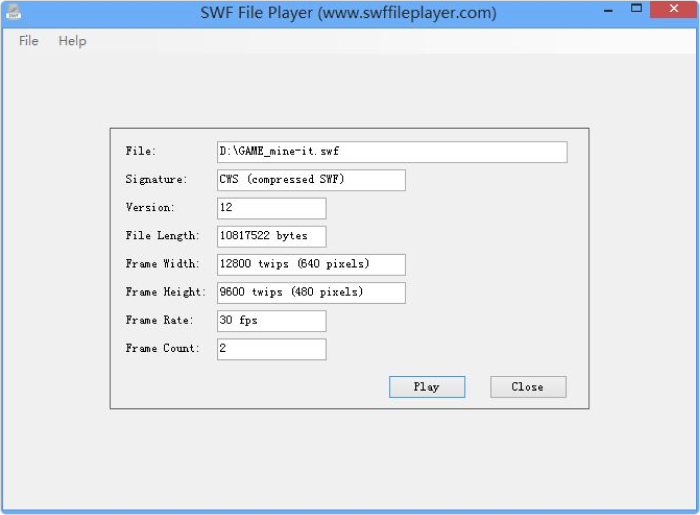This screenshot has width=700, height=515.
Task: Click the "Frame Count:" label
Action: point(162,348)
